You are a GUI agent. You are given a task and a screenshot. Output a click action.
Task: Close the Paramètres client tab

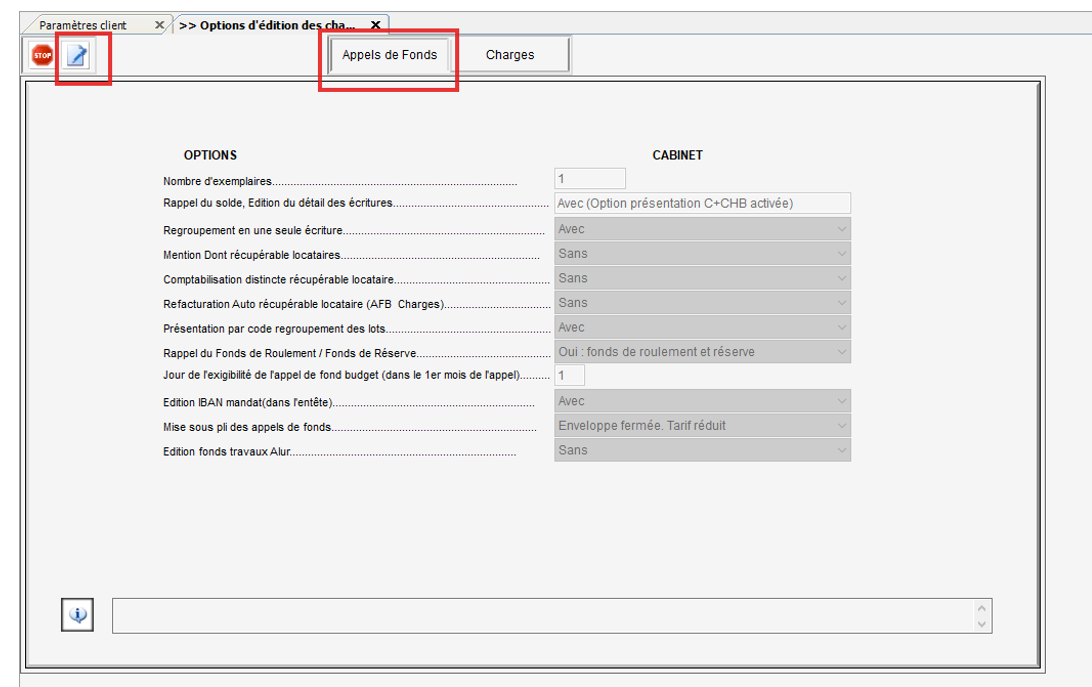coord(160,25)
